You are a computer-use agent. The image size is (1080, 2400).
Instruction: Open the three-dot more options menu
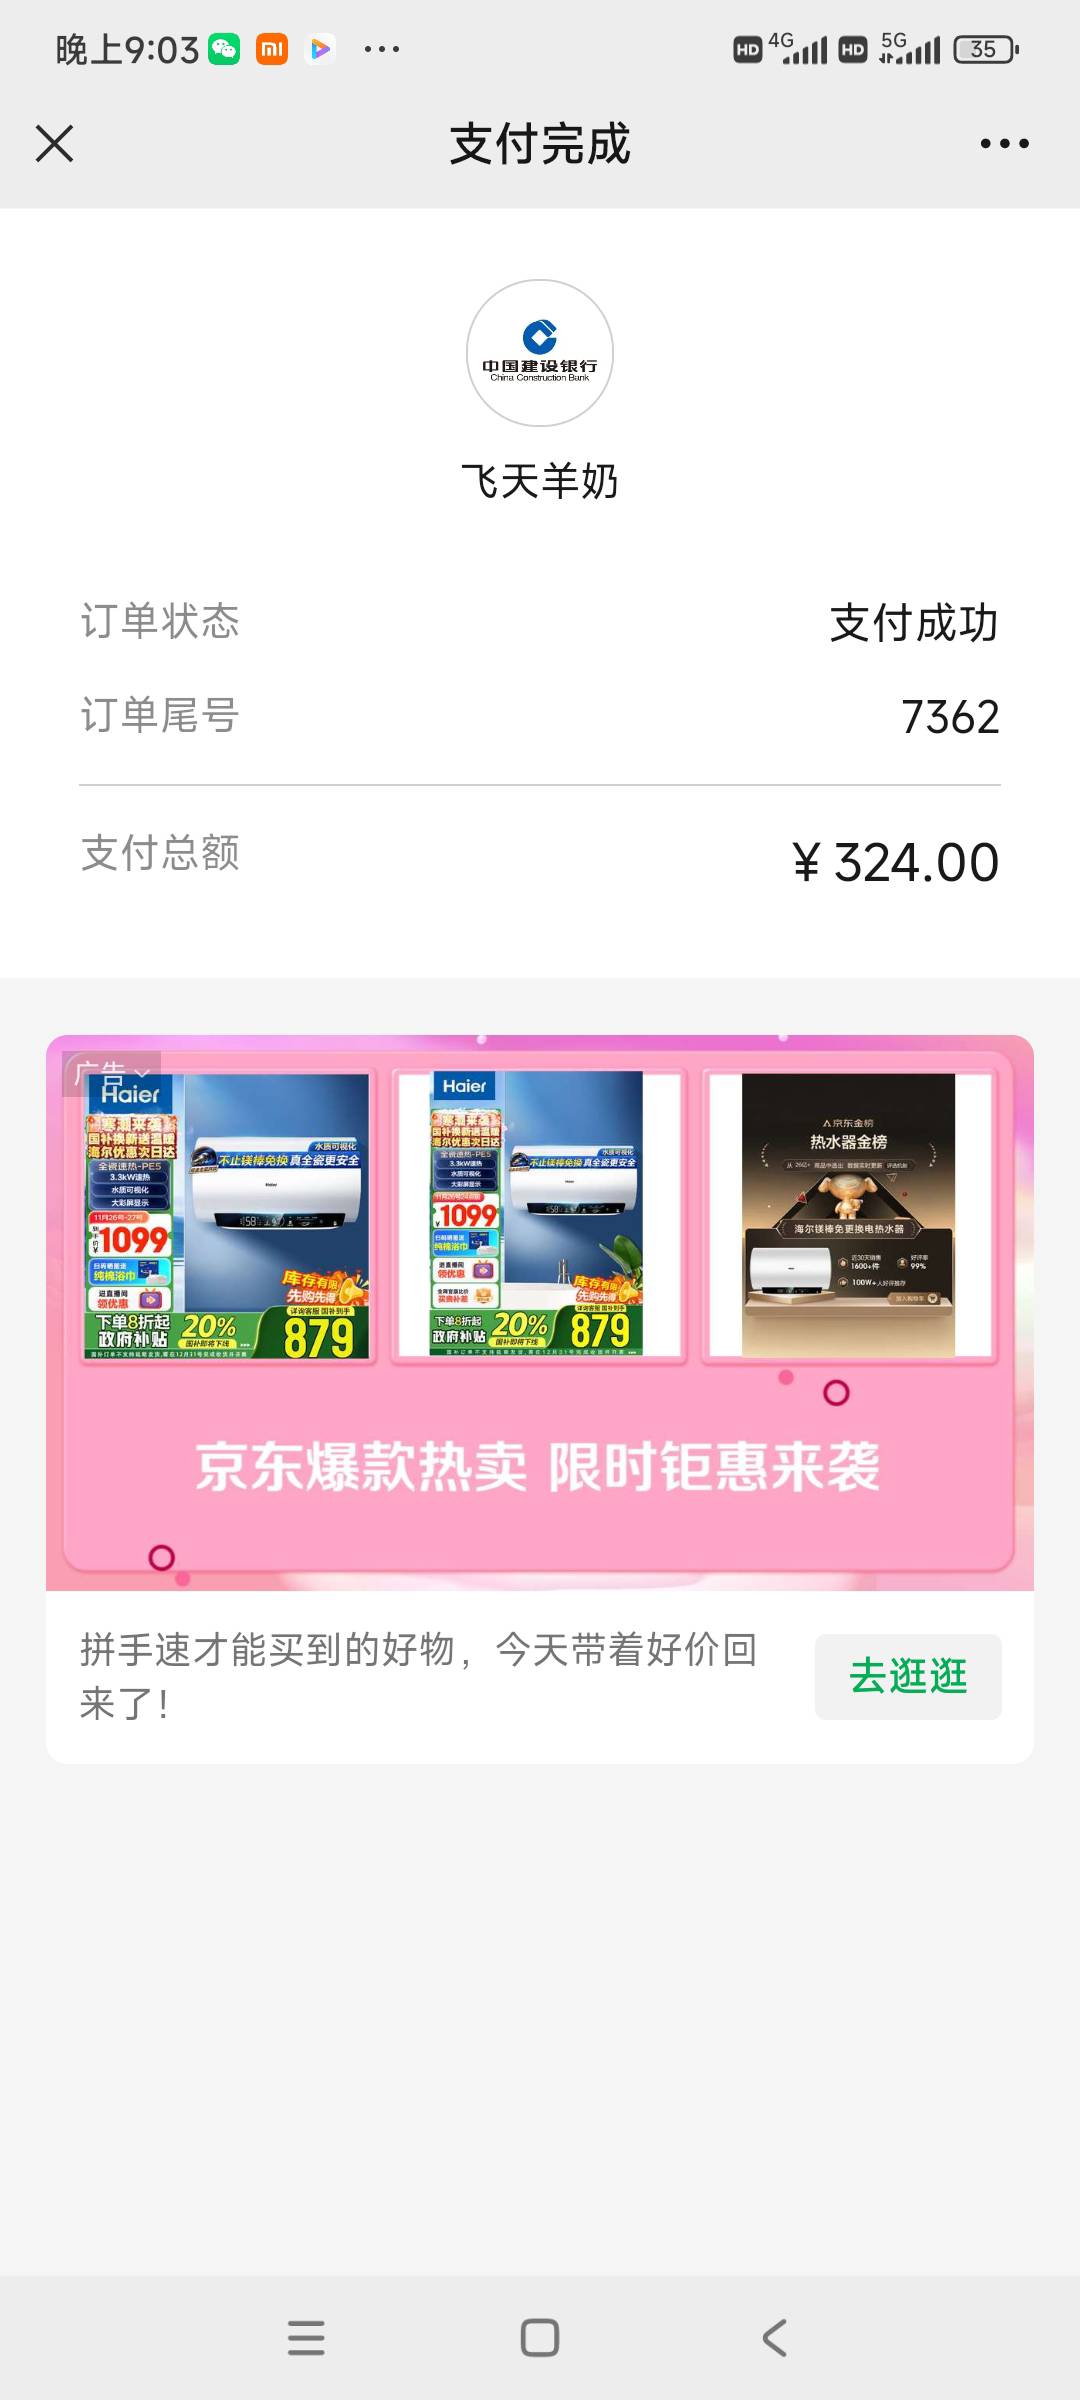click(x=1004, y=144)
